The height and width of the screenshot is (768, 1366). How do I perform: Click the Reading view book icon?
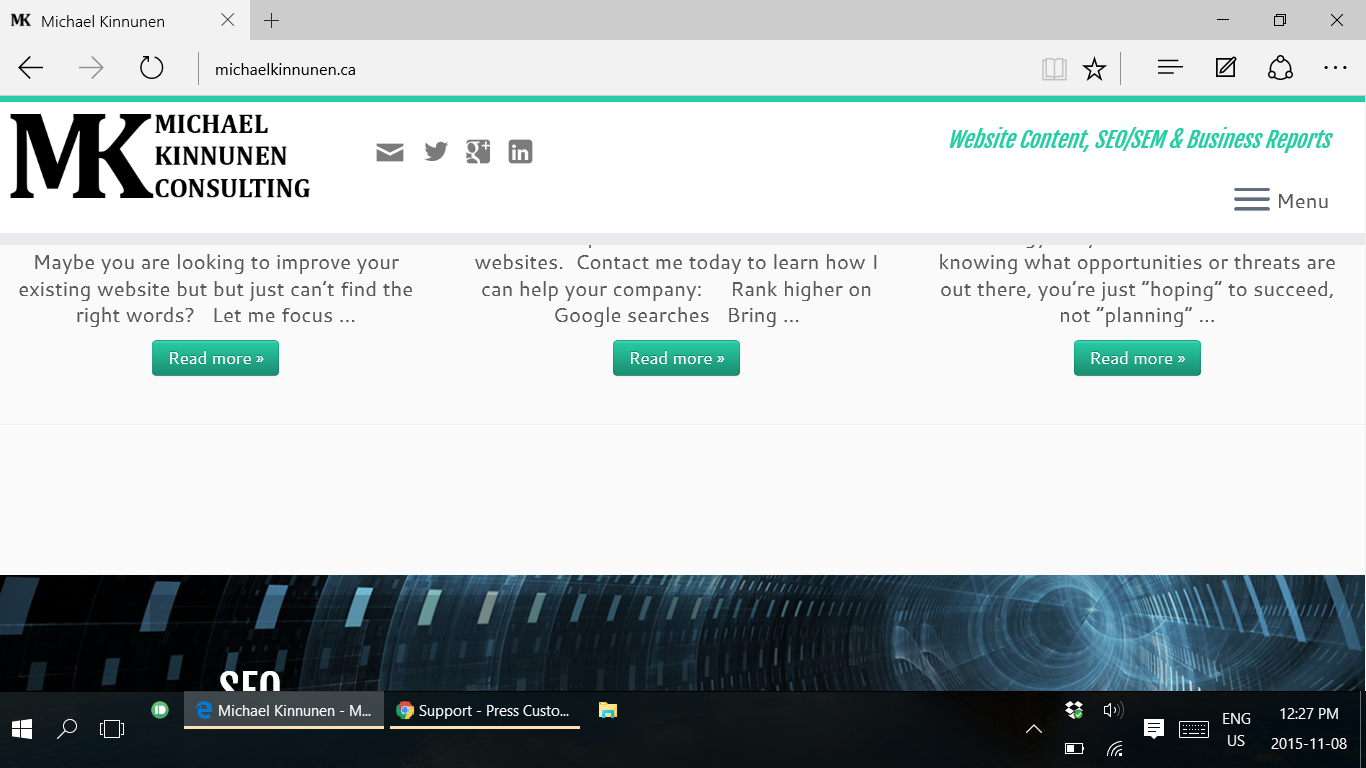pos(1054,69)
